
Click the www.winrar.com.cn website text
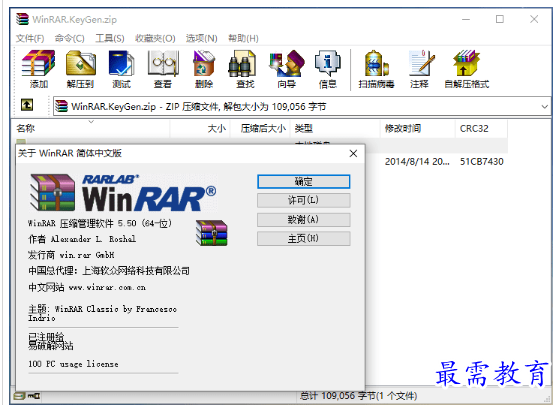[x=107, y=287]
